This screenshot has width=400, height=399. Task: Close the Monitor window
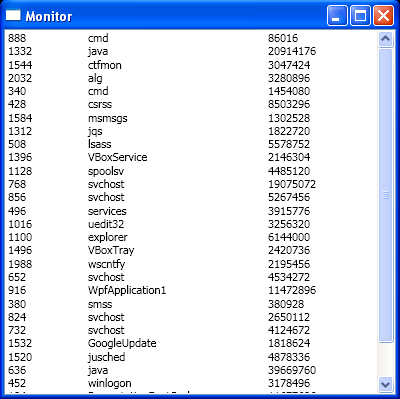[383, 15]
